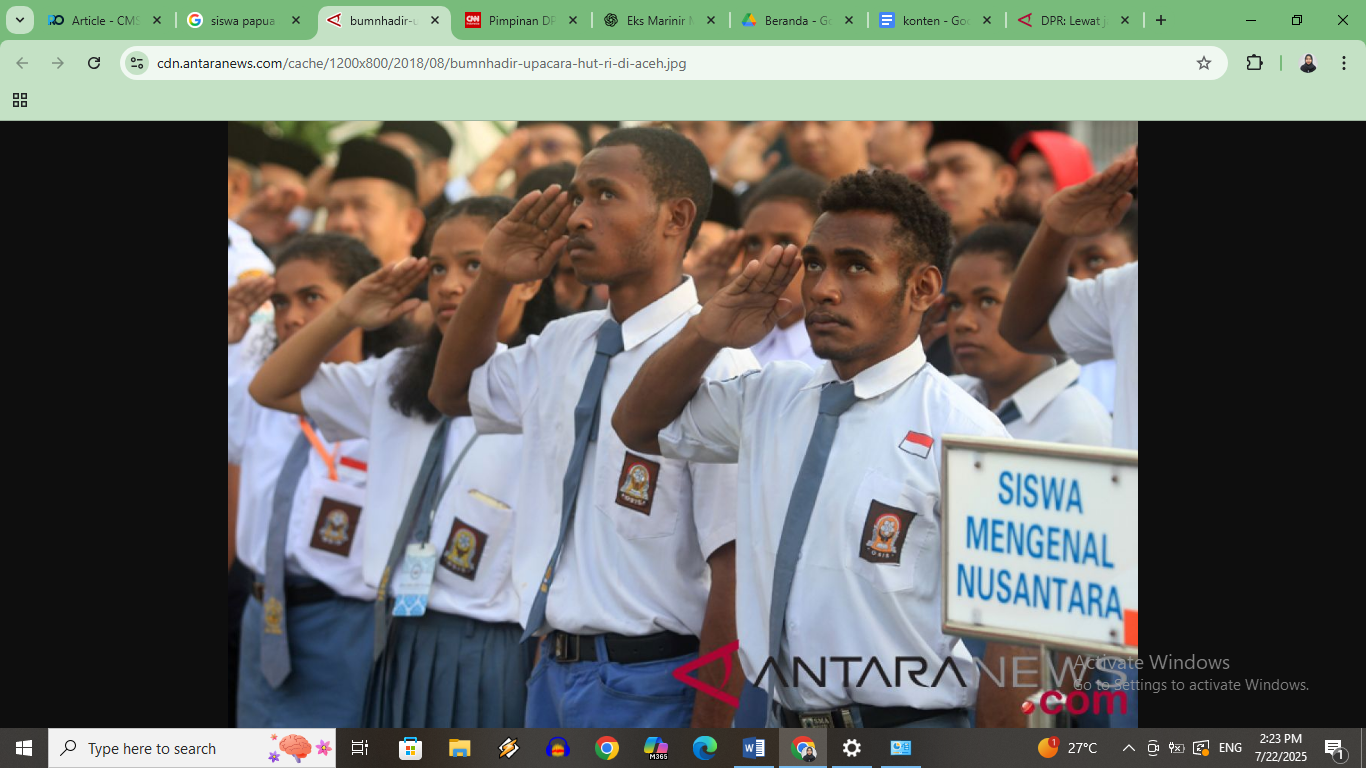Image resolution: width=1366 pixels, height=768 pixels.
Task: Switch to Microsoft Word on taskbar
Action: [754, 748]
